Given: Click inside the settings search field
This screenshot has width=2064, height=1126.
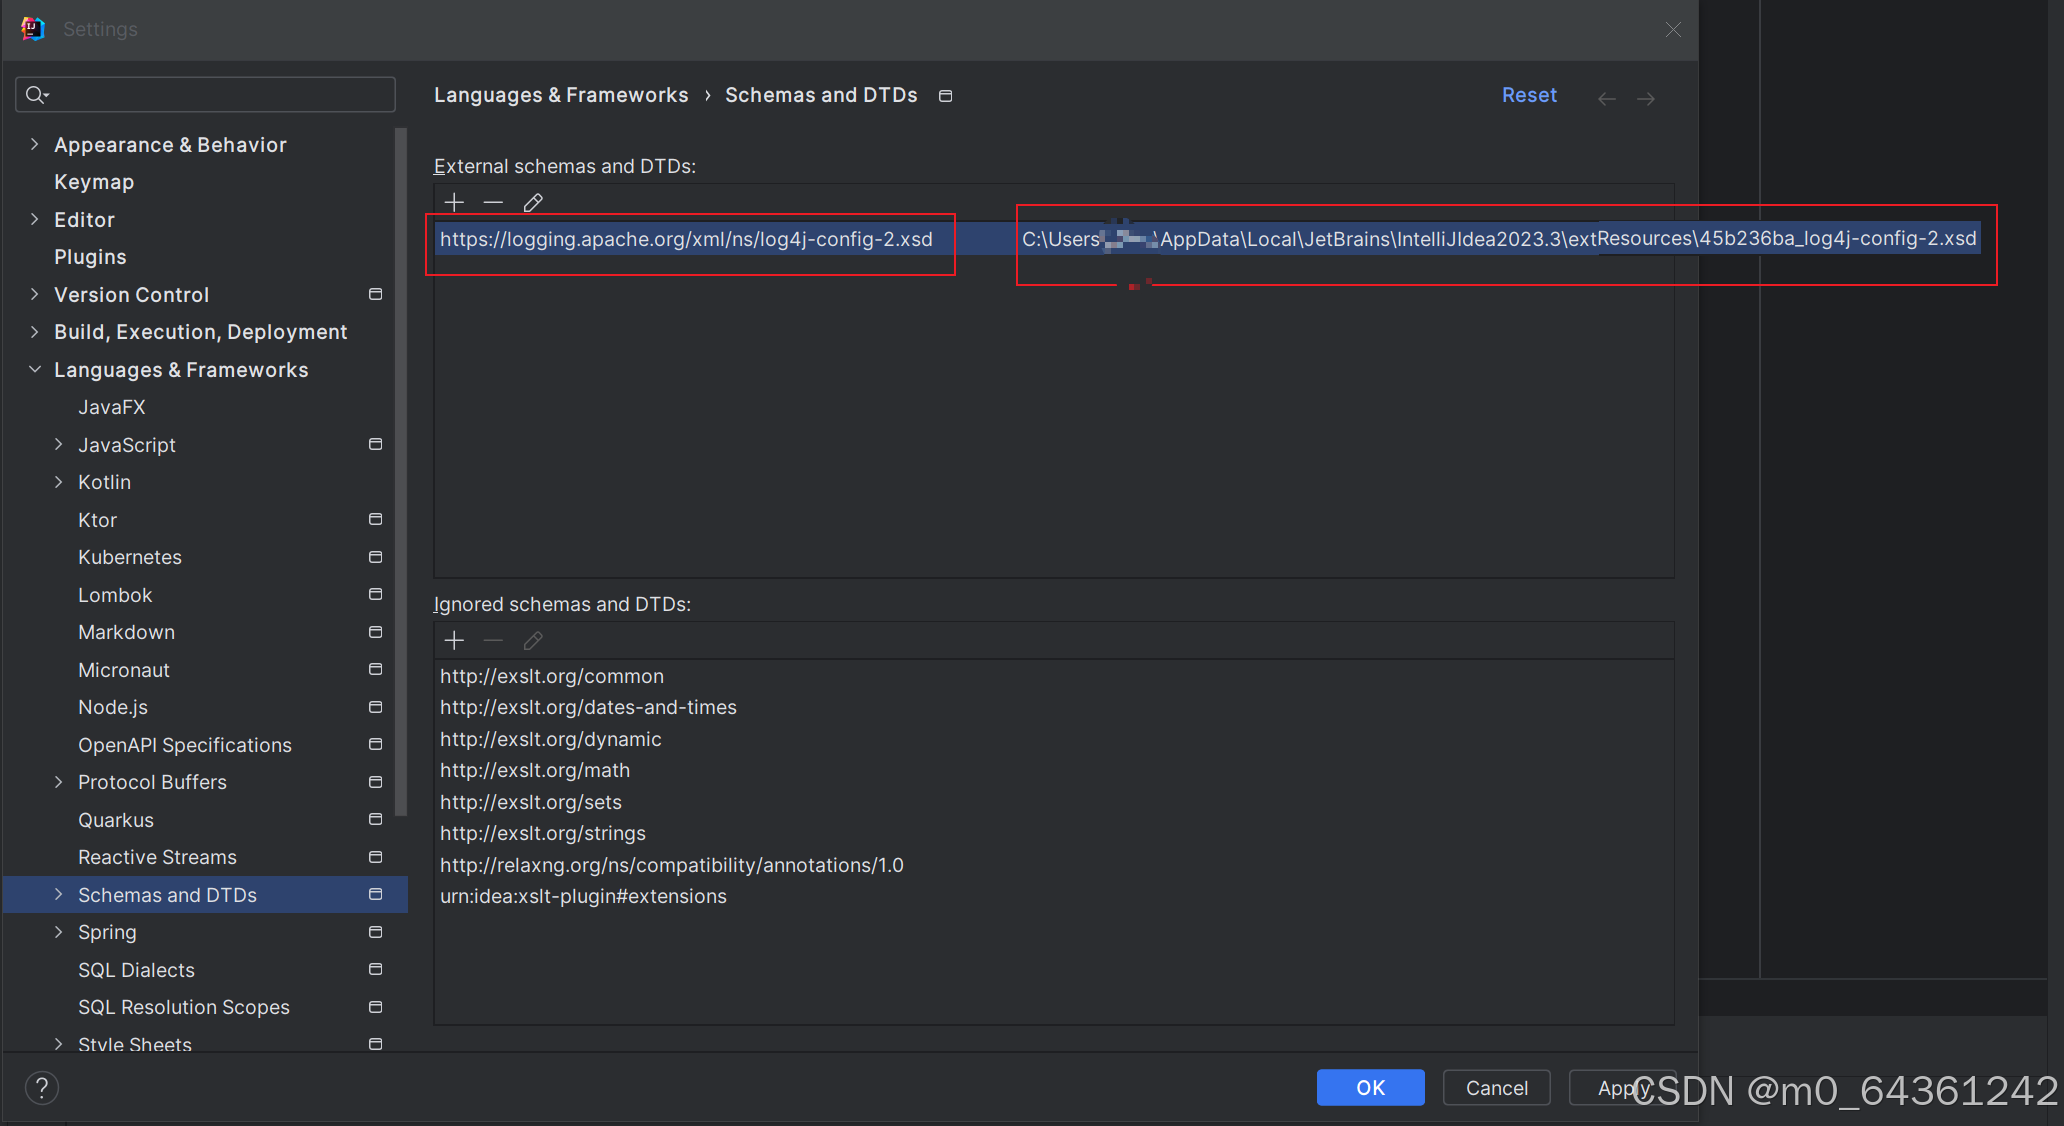Looking at the screenshot, I should [205, 94].
